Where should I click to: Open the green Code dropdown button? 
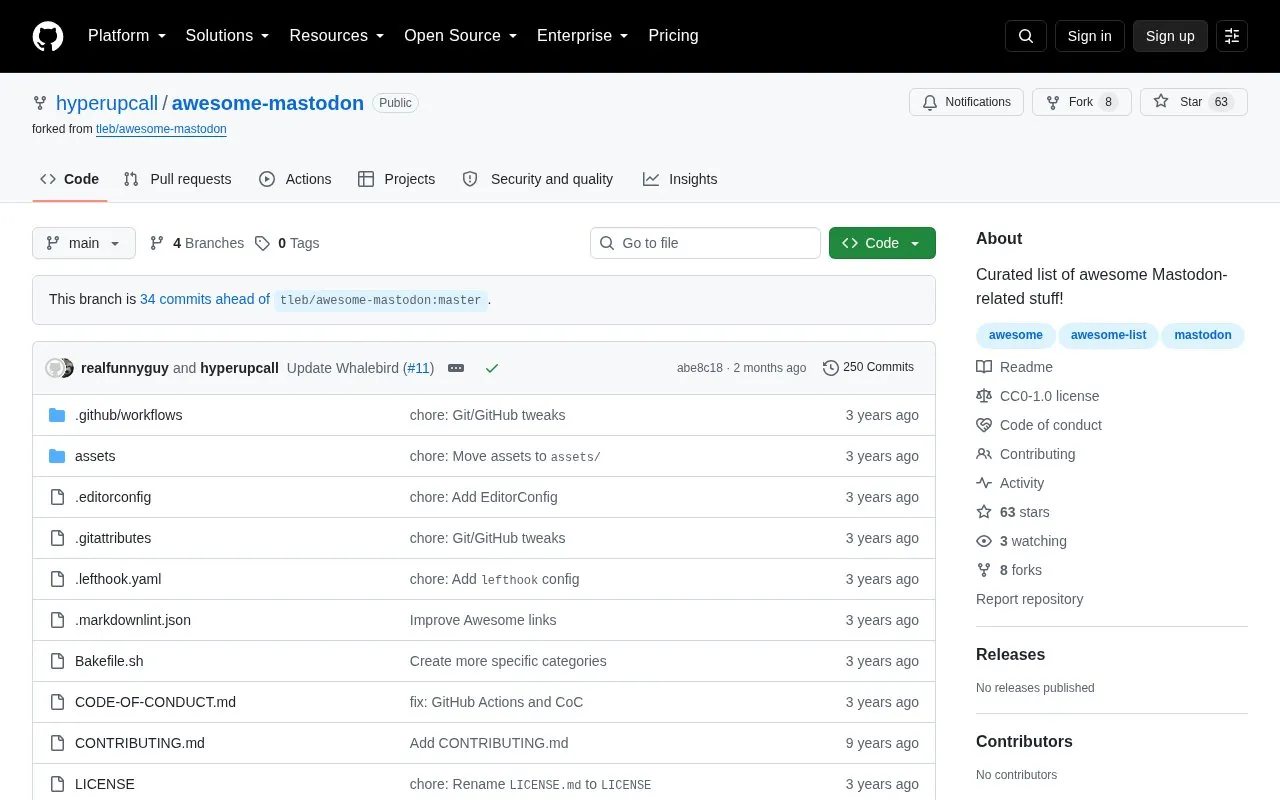(882, 243)
